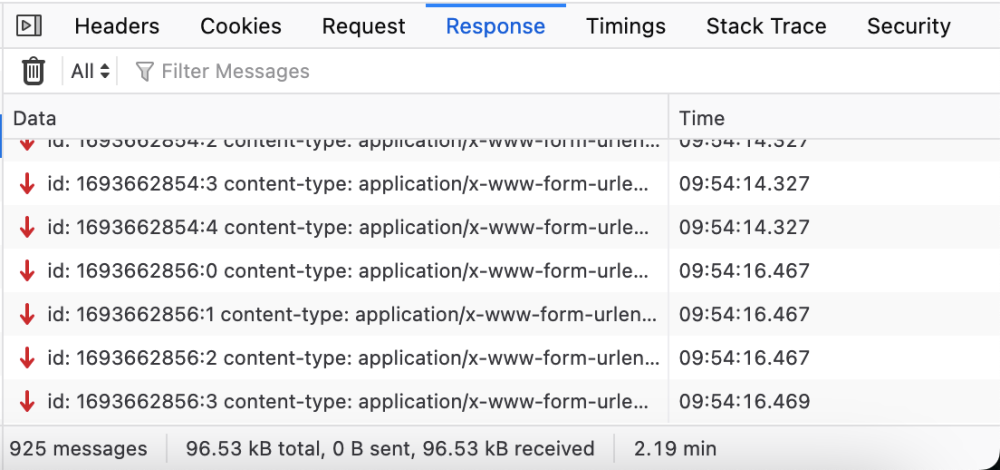Open the Stack Trace tab
The image size is (1000, 470).
pos(766,26)
